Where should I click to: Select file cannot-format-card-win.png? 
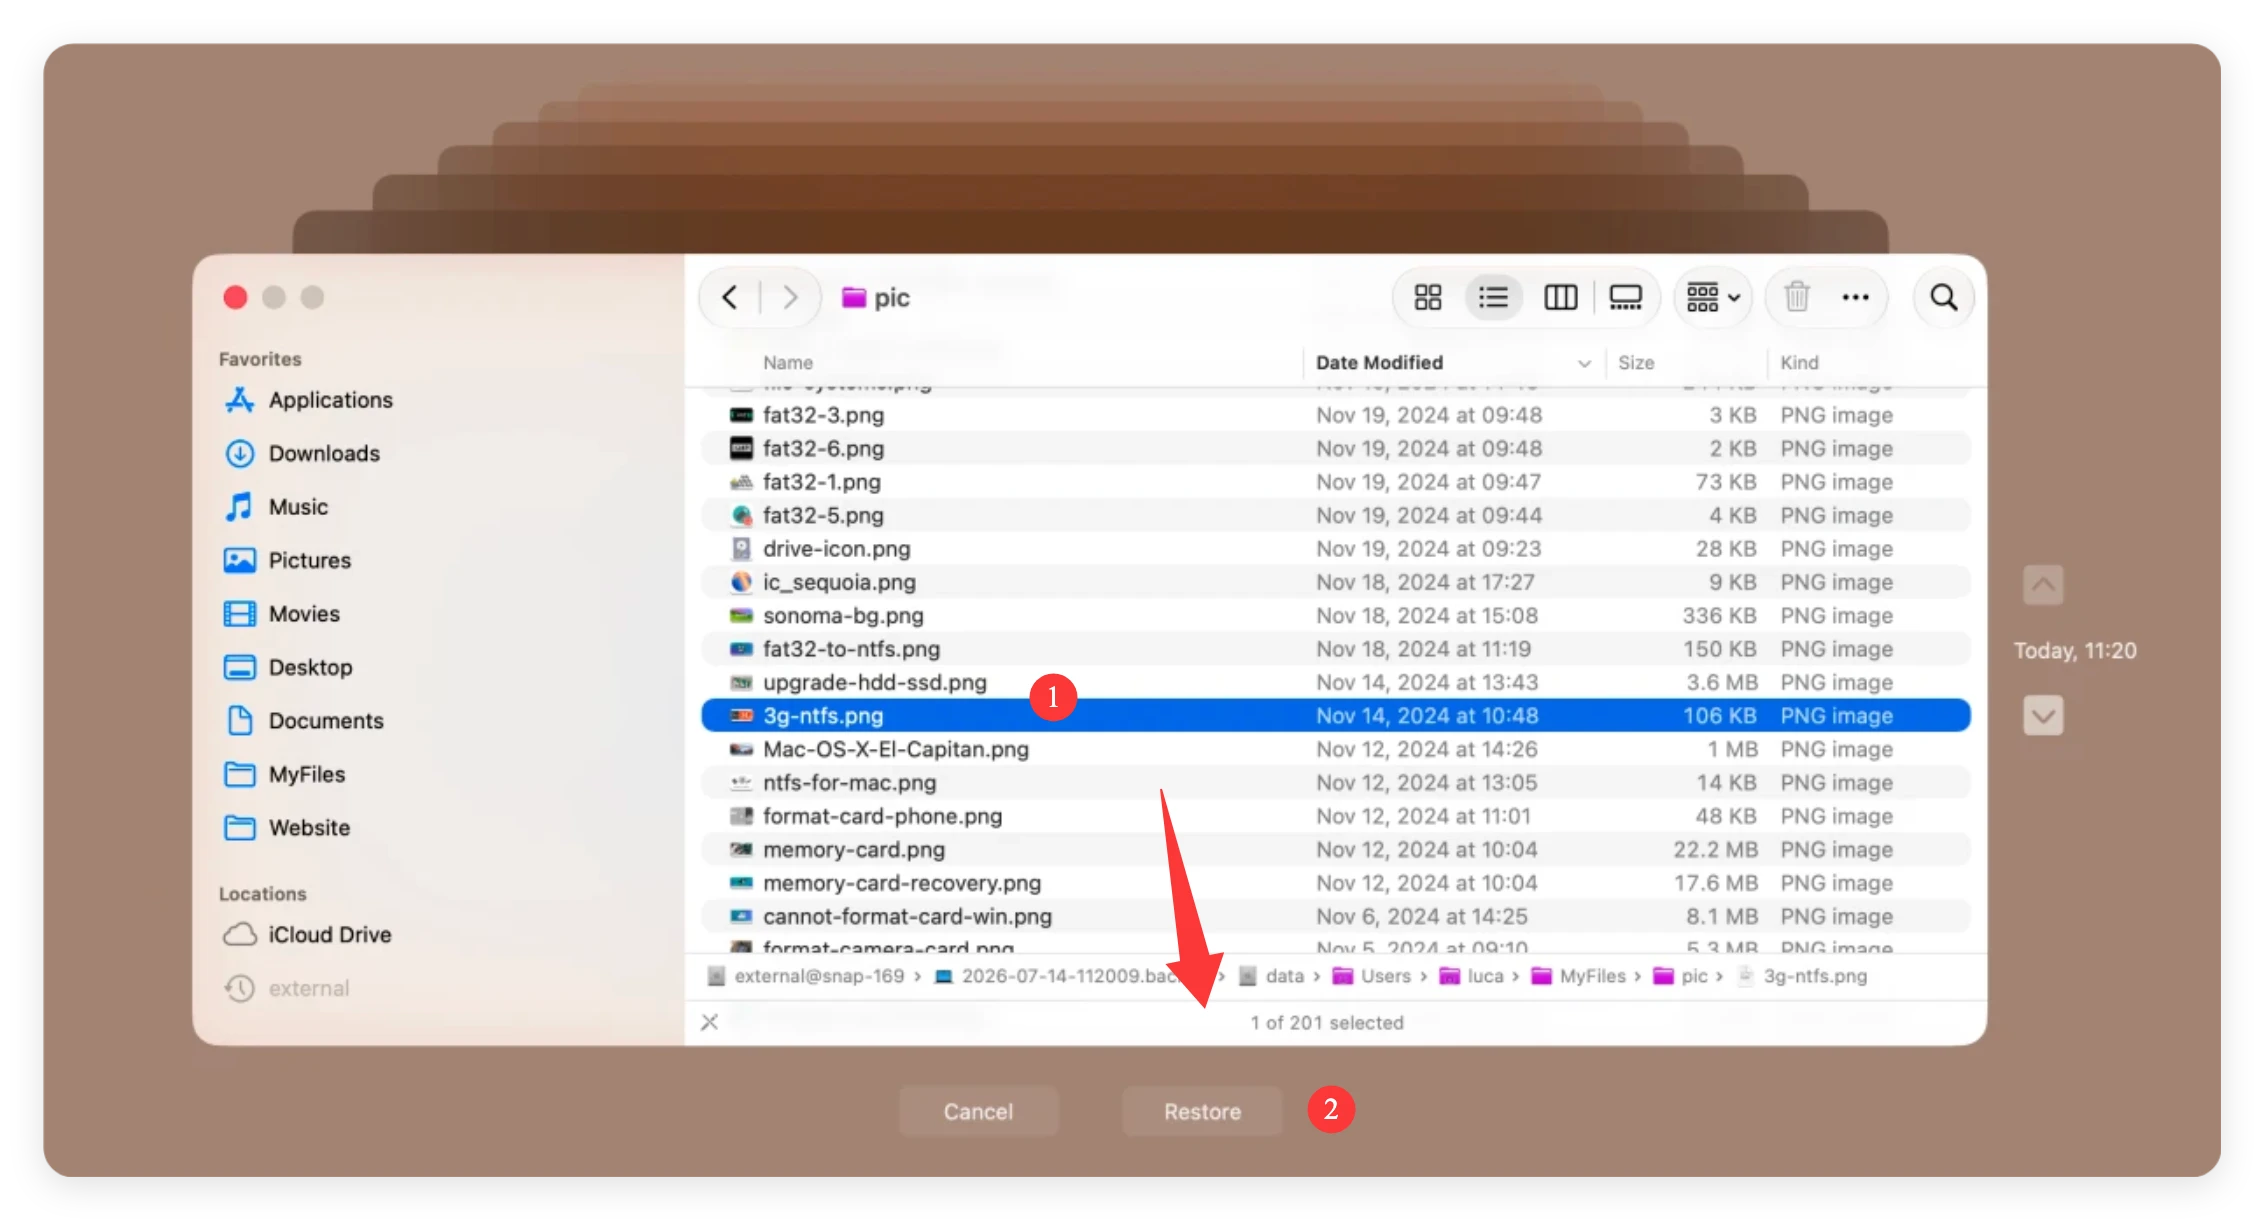tap(1336, 916)
